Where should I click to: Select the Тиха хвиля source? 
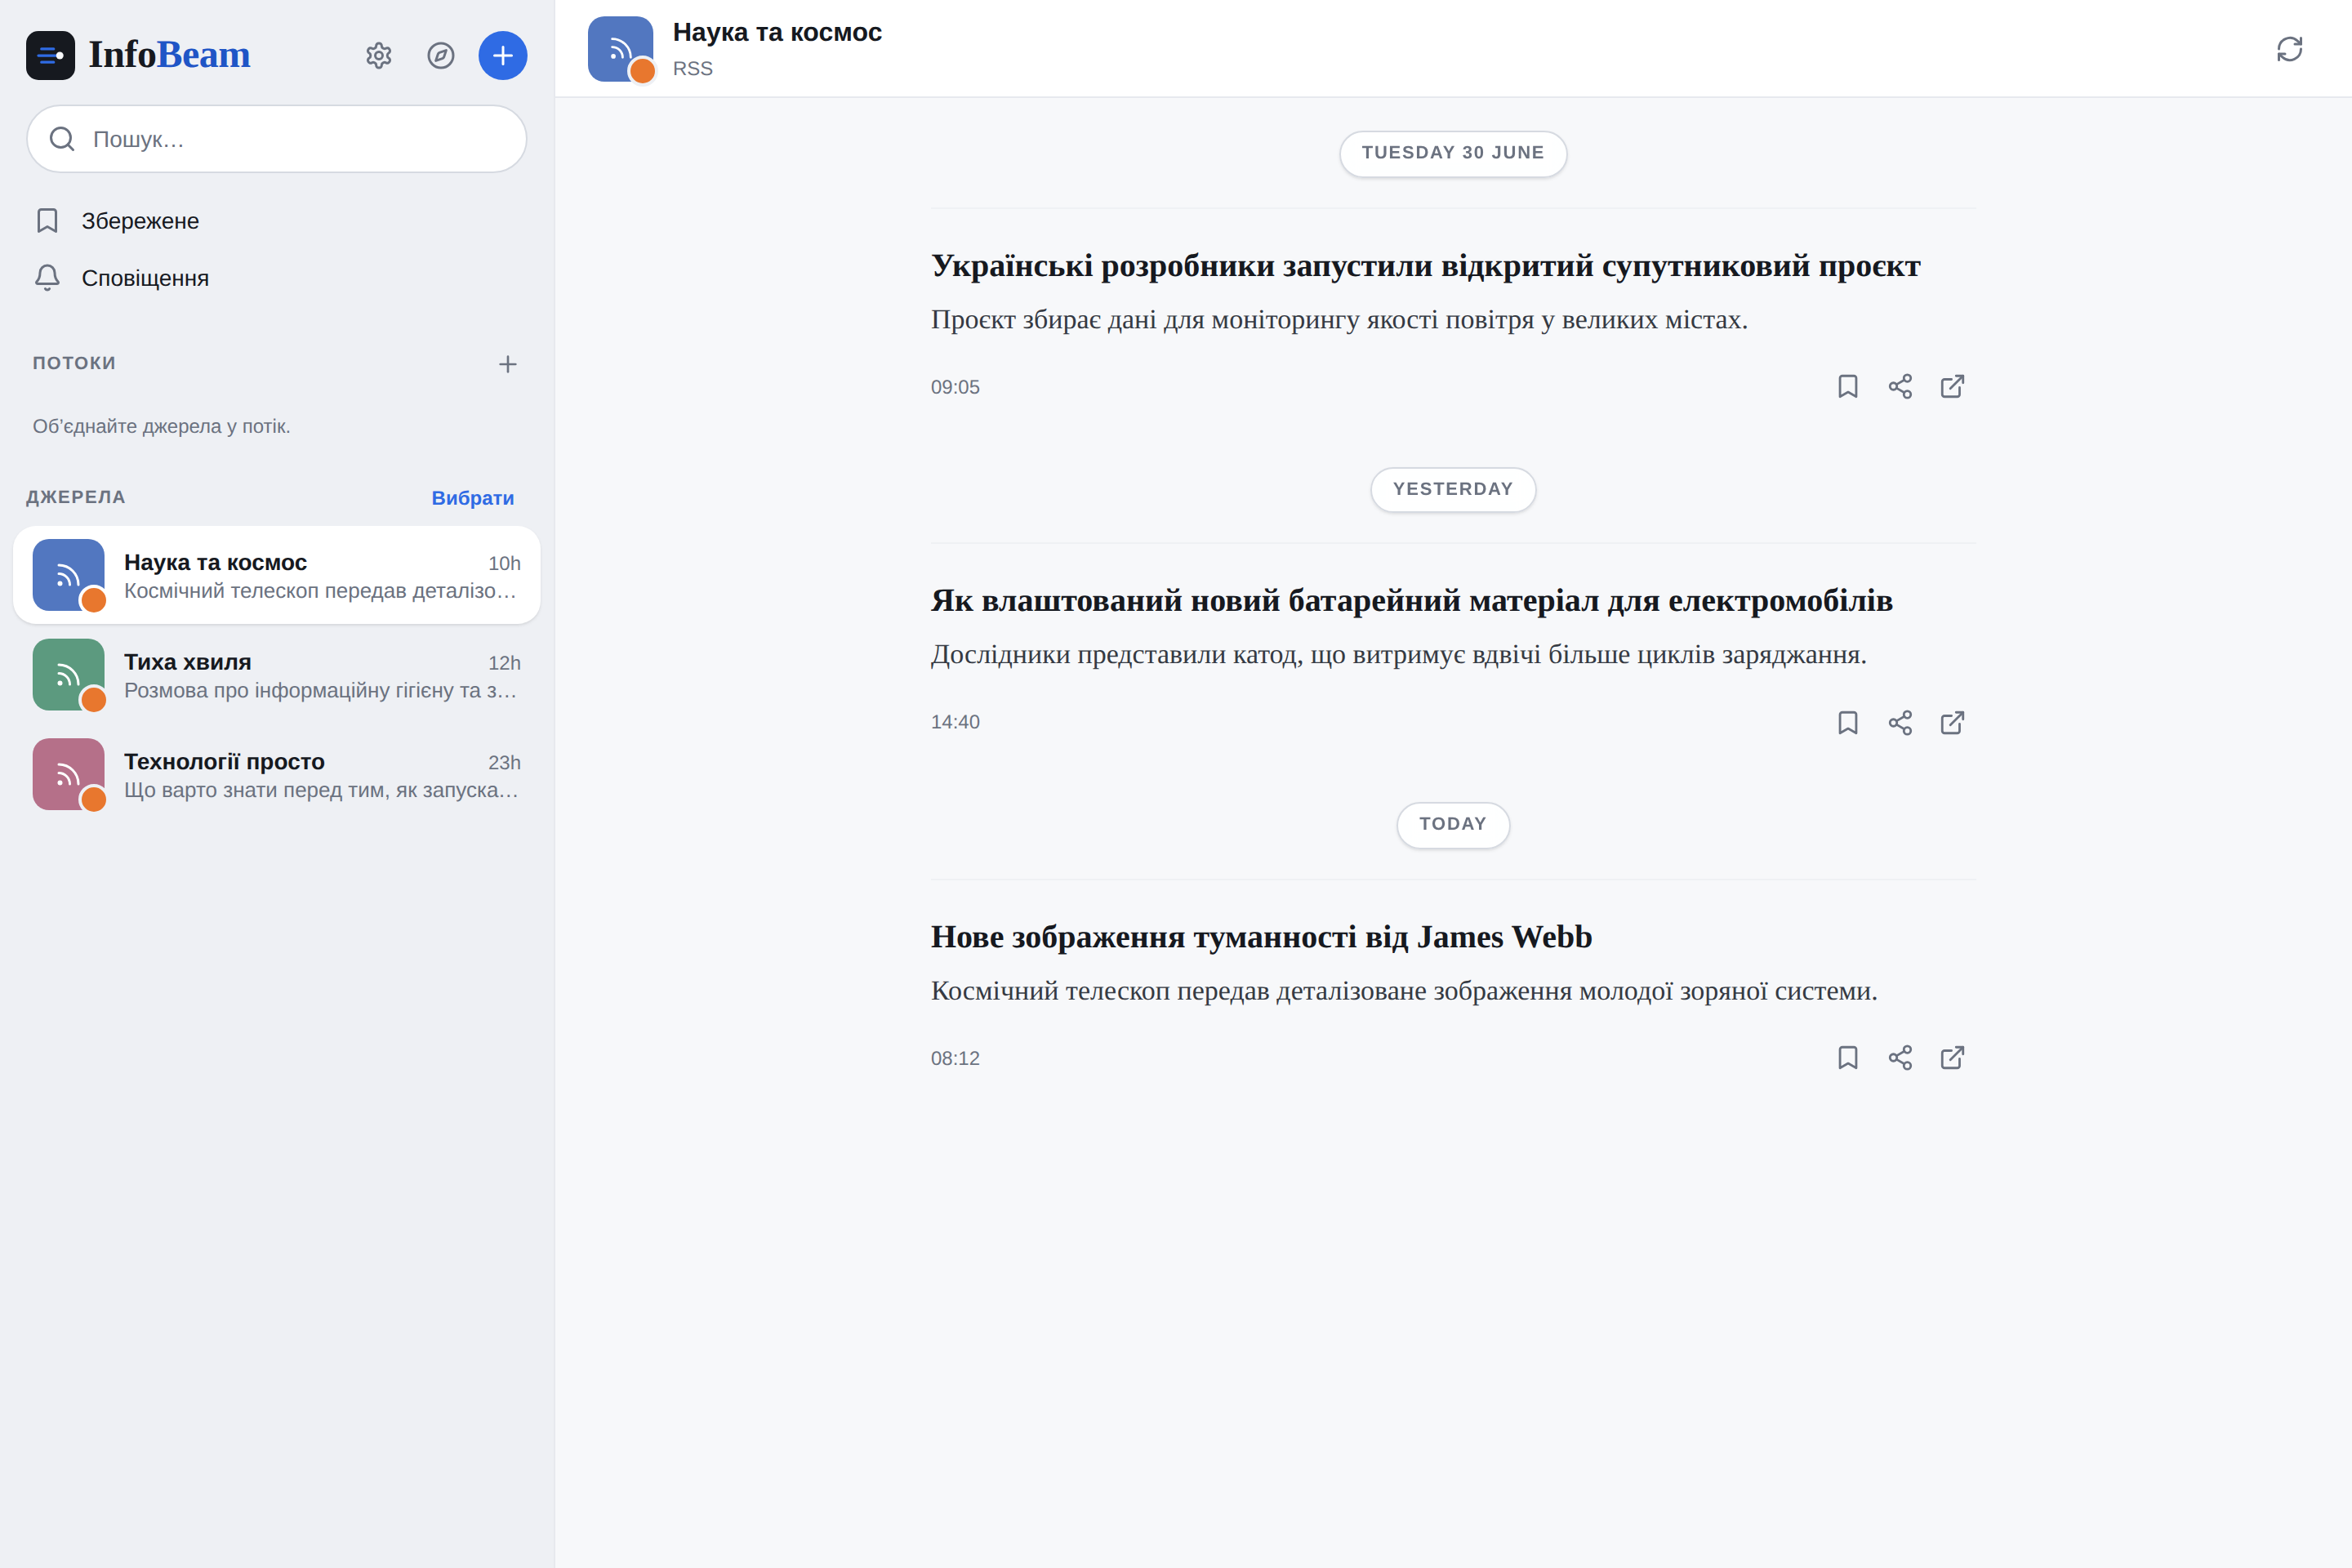277,675
